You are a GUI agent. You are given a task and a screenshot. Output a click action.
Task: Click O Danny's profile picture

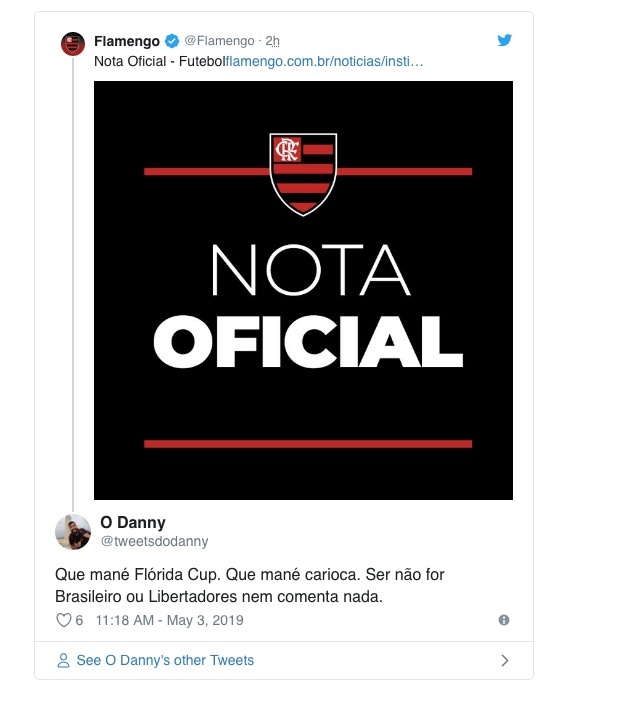click(73, 531)
